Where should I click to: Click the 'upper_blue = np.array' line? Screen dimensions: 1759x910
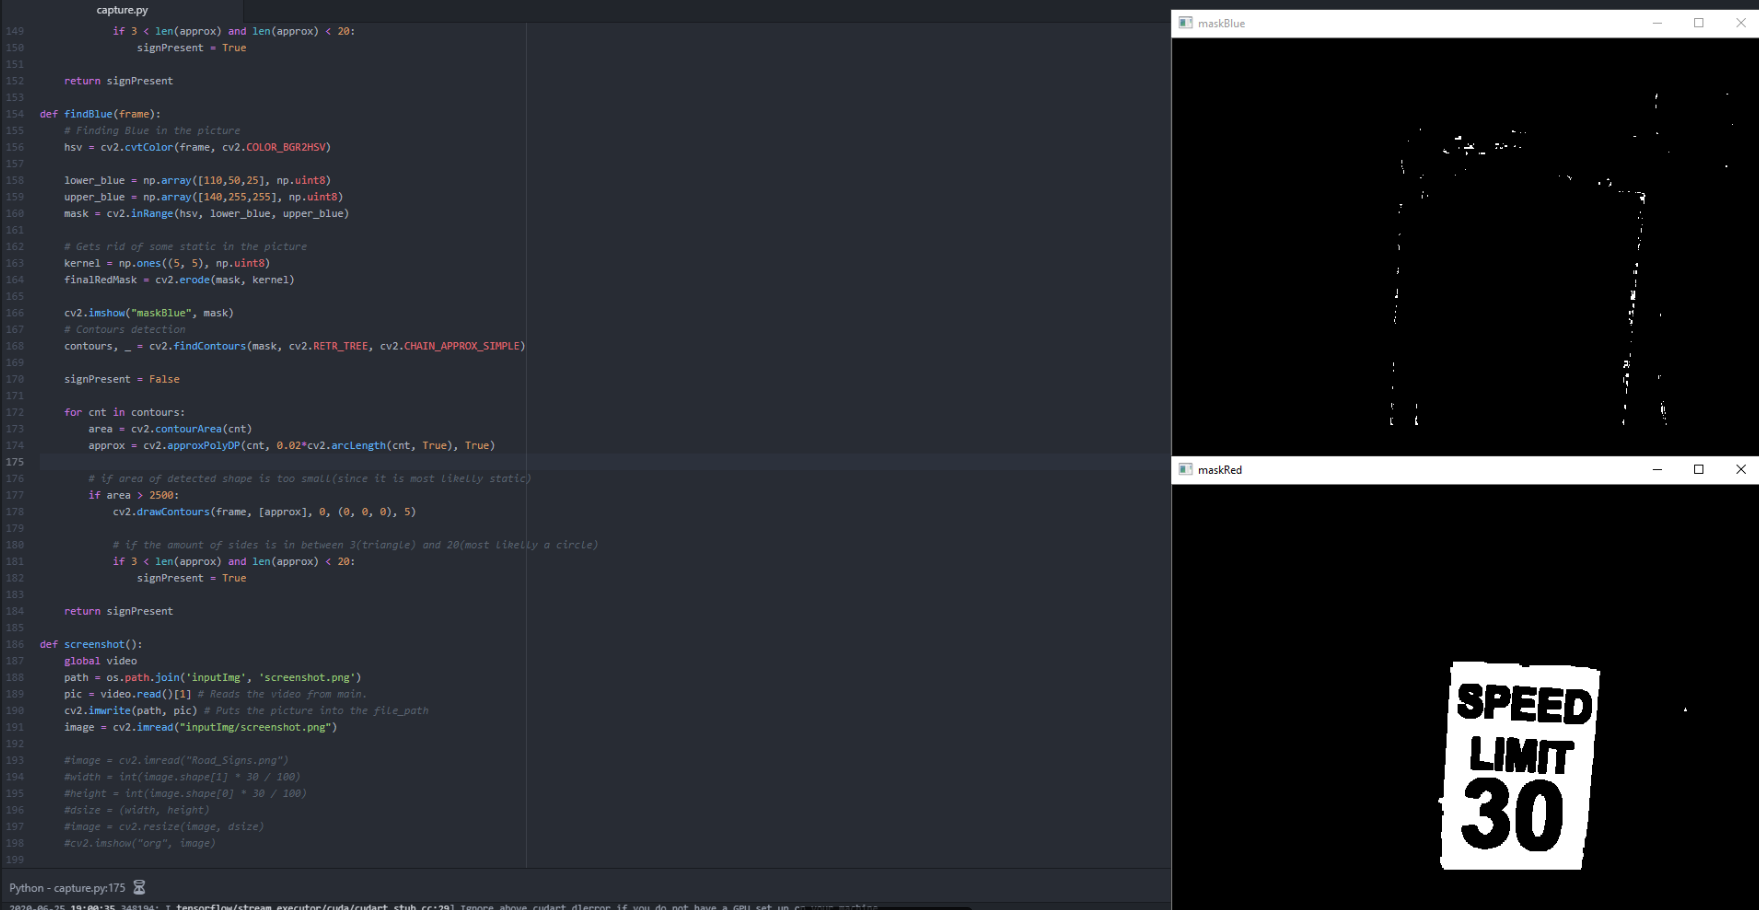203,197
